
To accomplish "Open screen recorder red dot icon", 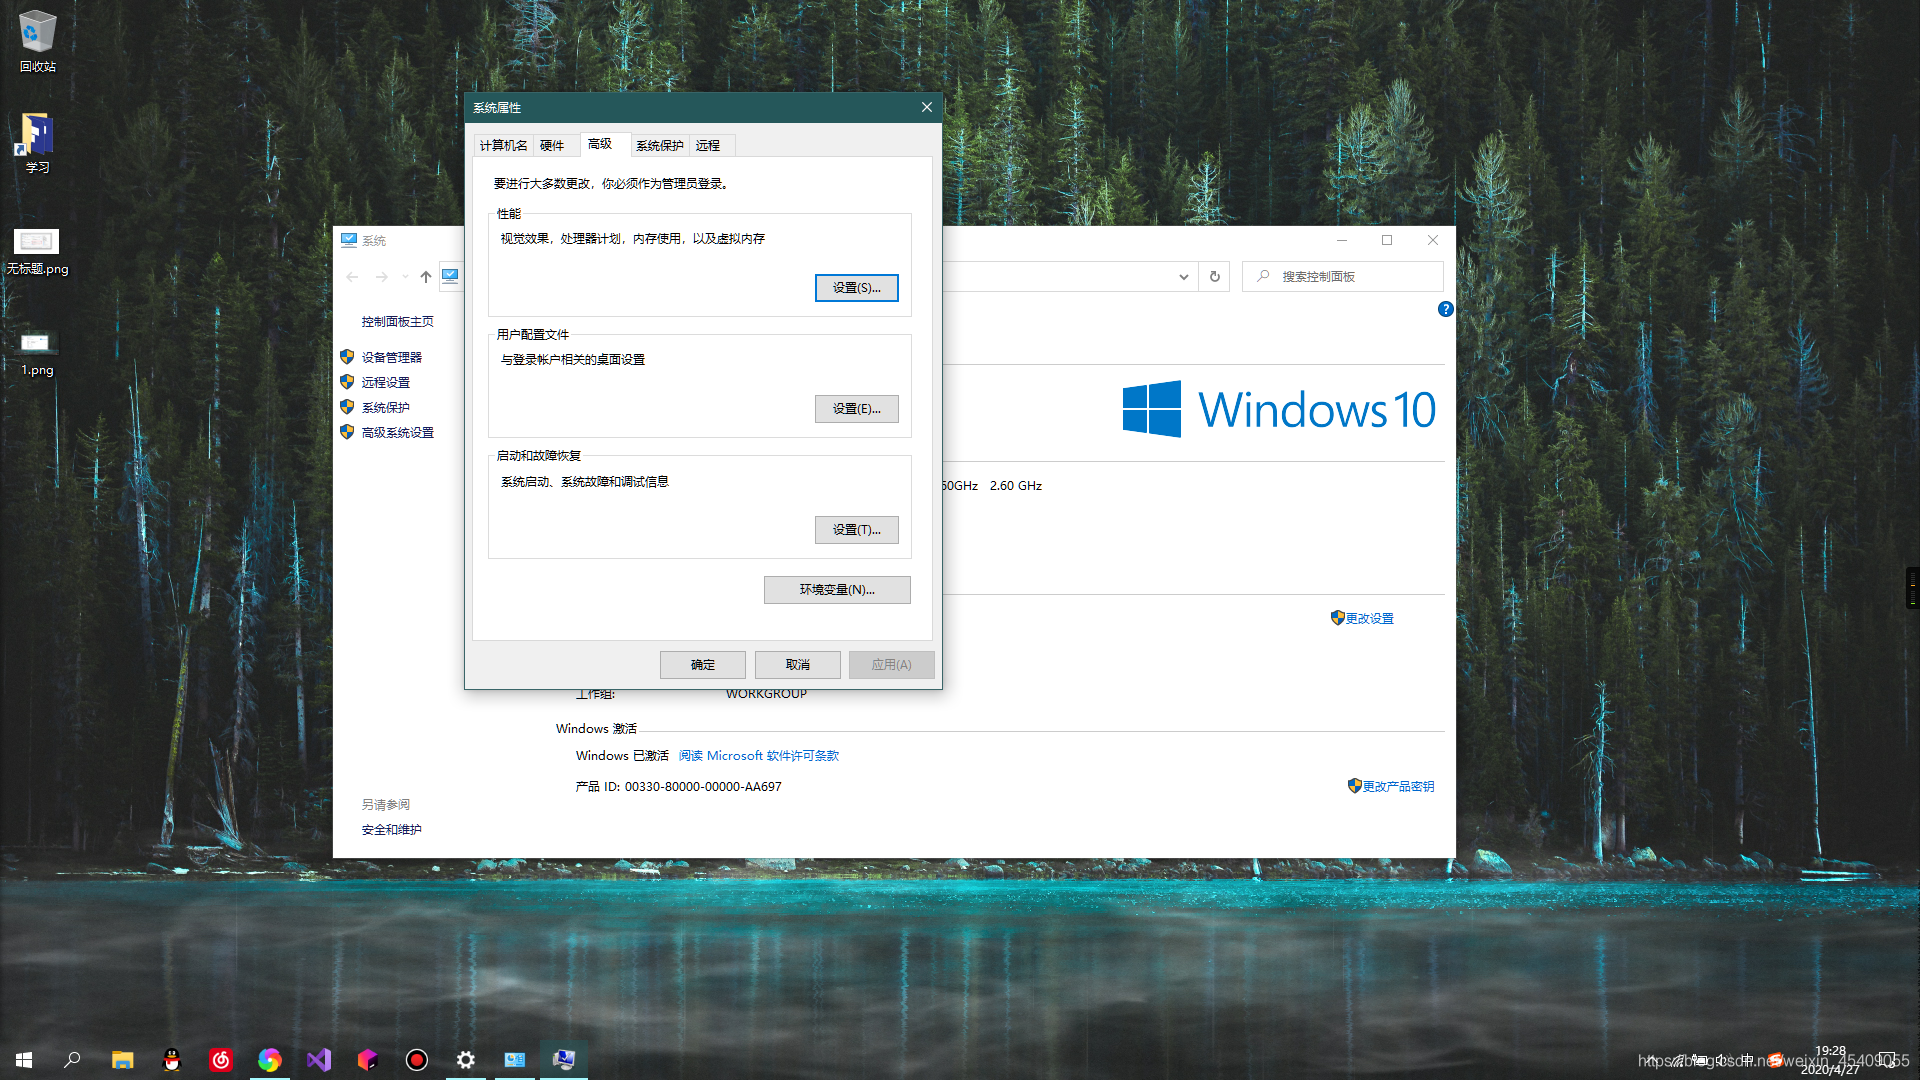I will point(417,1060).
